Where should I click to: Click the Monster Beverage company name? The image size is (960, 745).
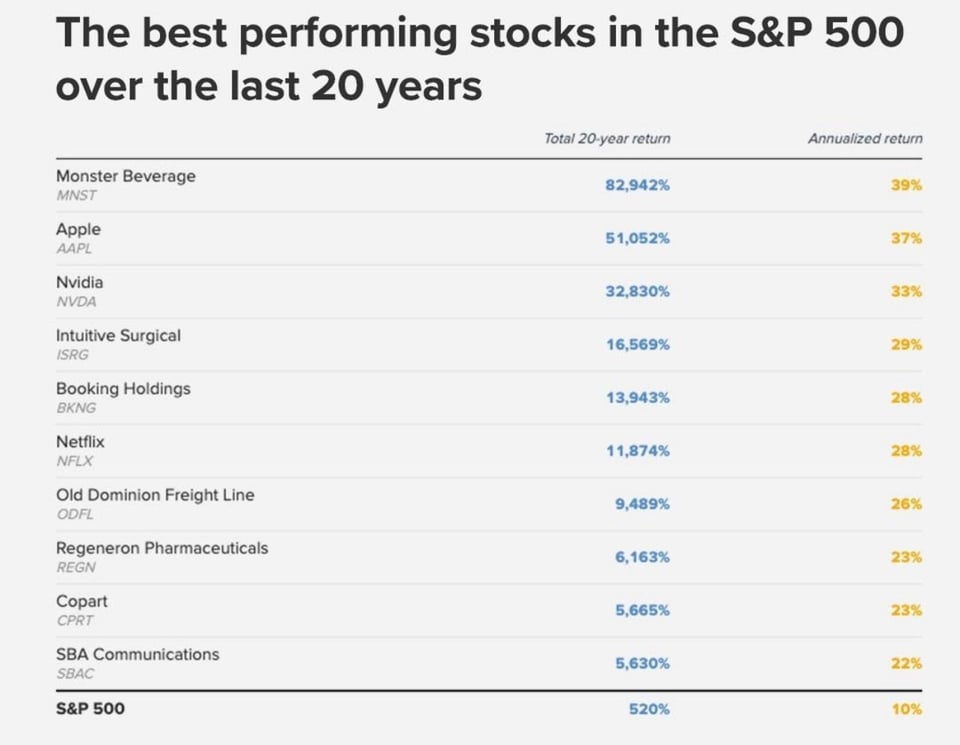126,176
